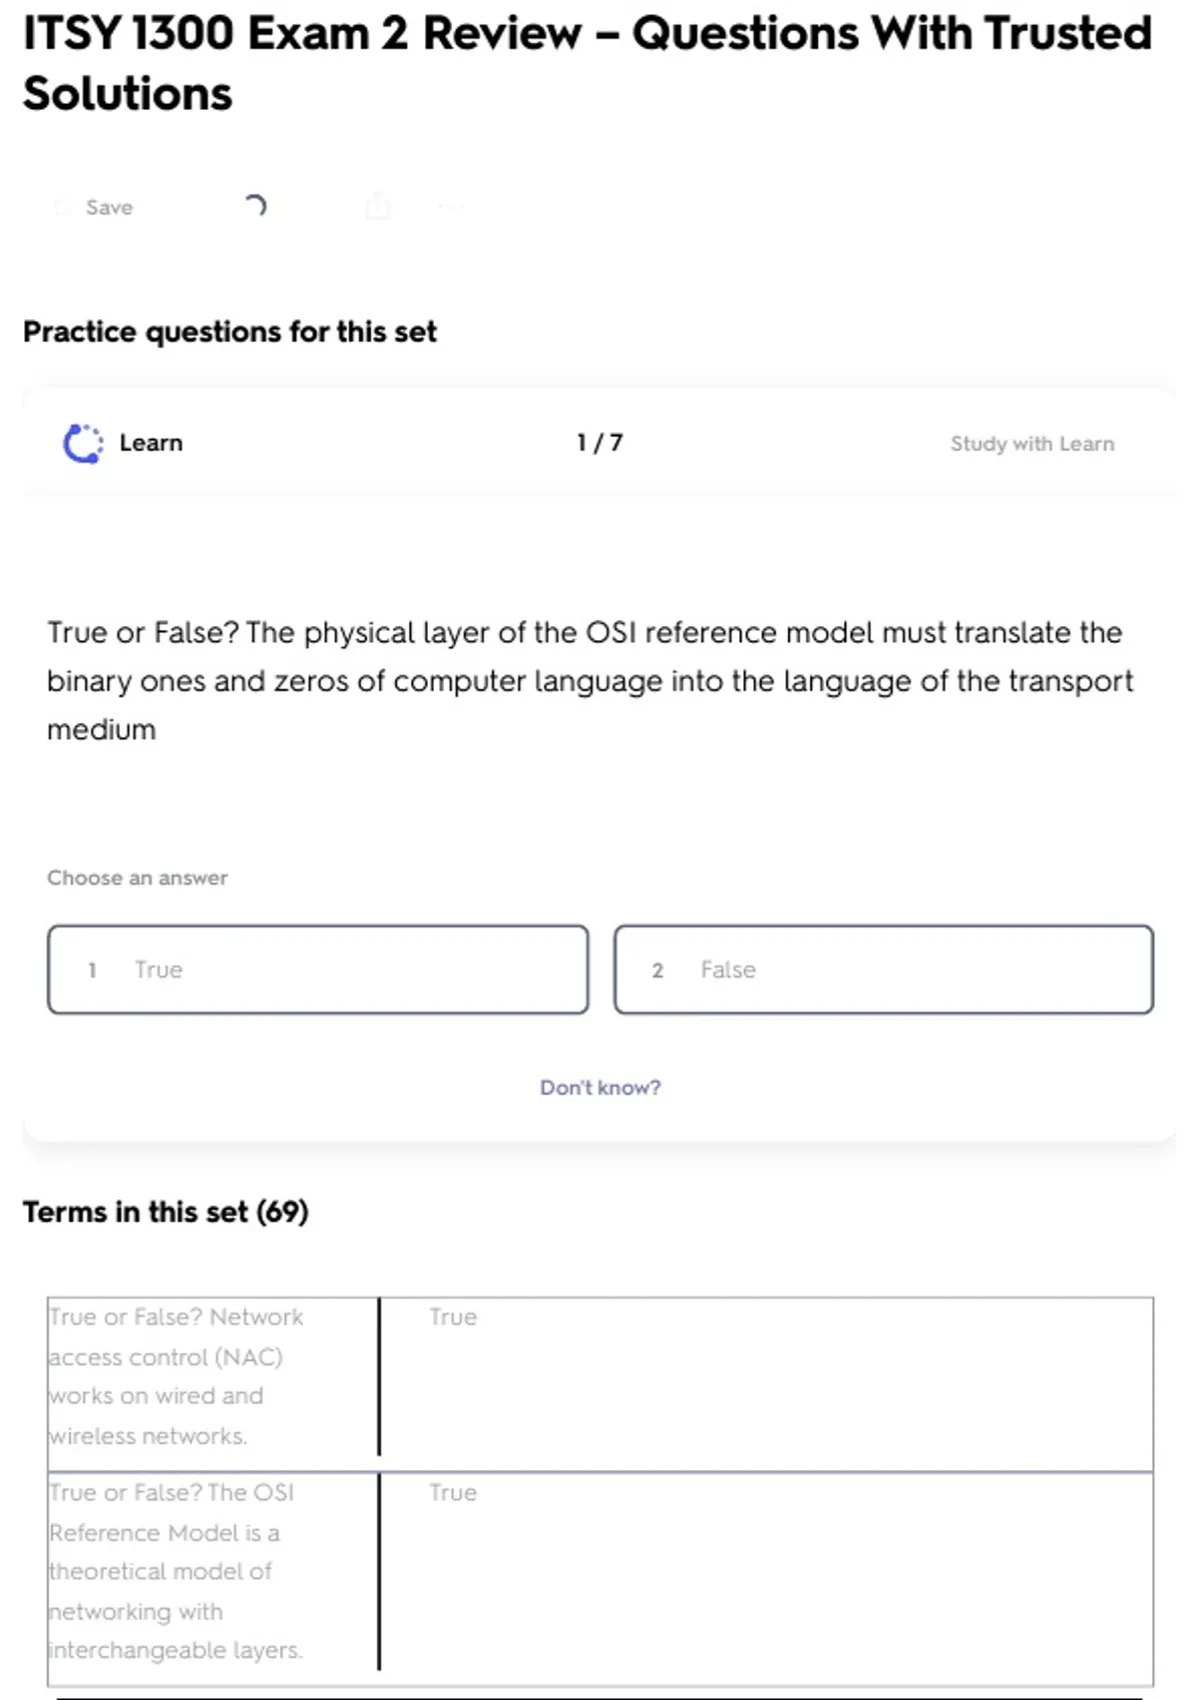
Task: Click the bookmark icon beside Save
Action: [x=63, y=207]
